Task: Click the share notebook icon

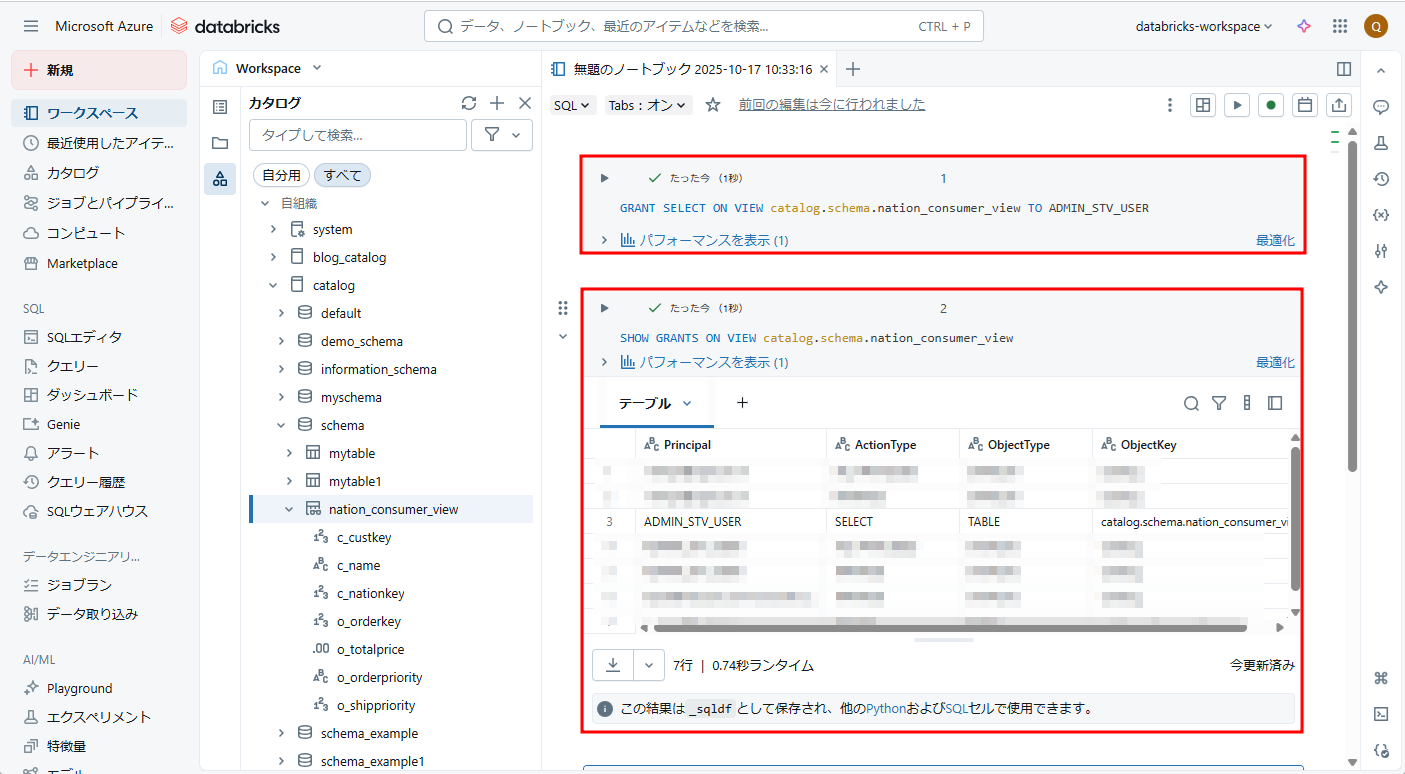Action: (x=1339, y=105)
